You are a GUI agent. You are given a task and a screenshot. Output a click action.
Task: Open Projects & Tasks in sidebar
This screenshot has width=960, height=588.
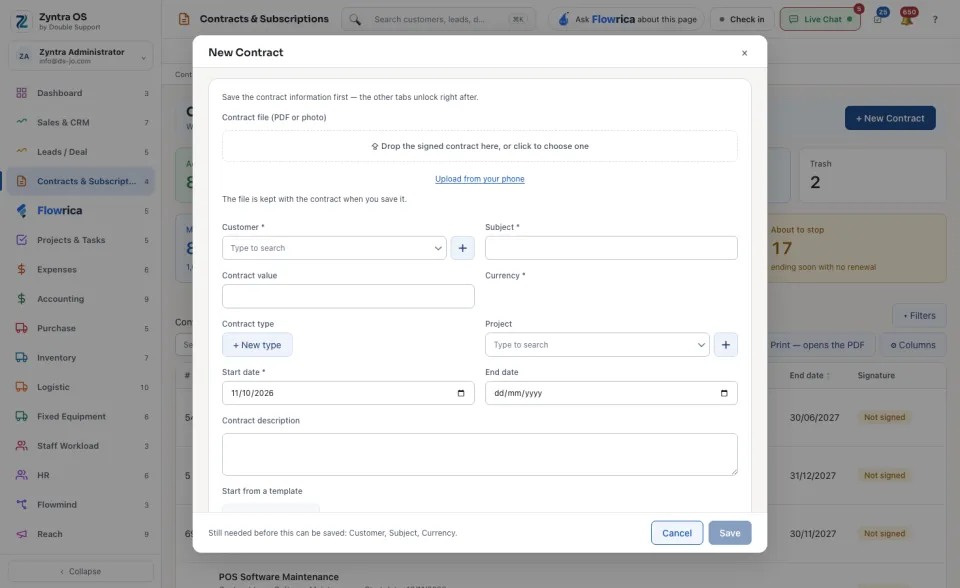click(81, 240)
